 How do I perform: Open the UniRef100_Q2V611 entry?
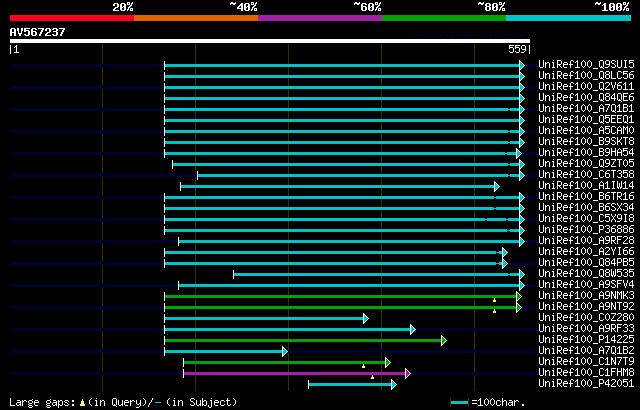click(586, 86)
